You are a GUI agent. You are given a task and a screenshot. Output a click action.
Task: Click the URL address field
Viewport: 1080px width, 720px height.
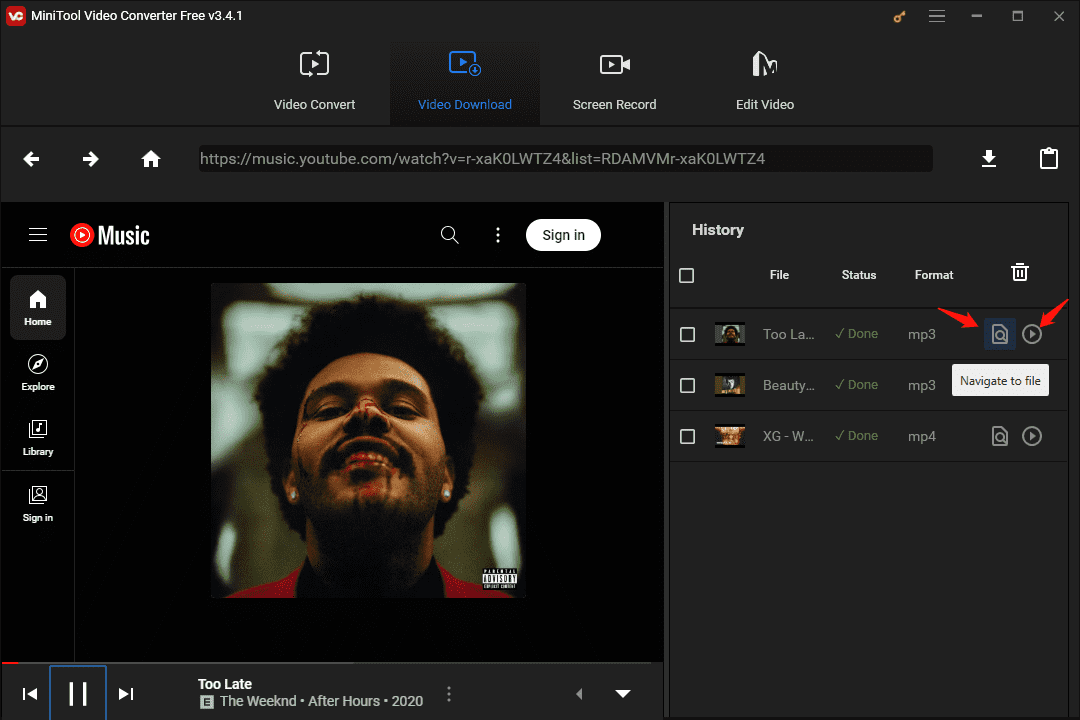tap(565, 158)
